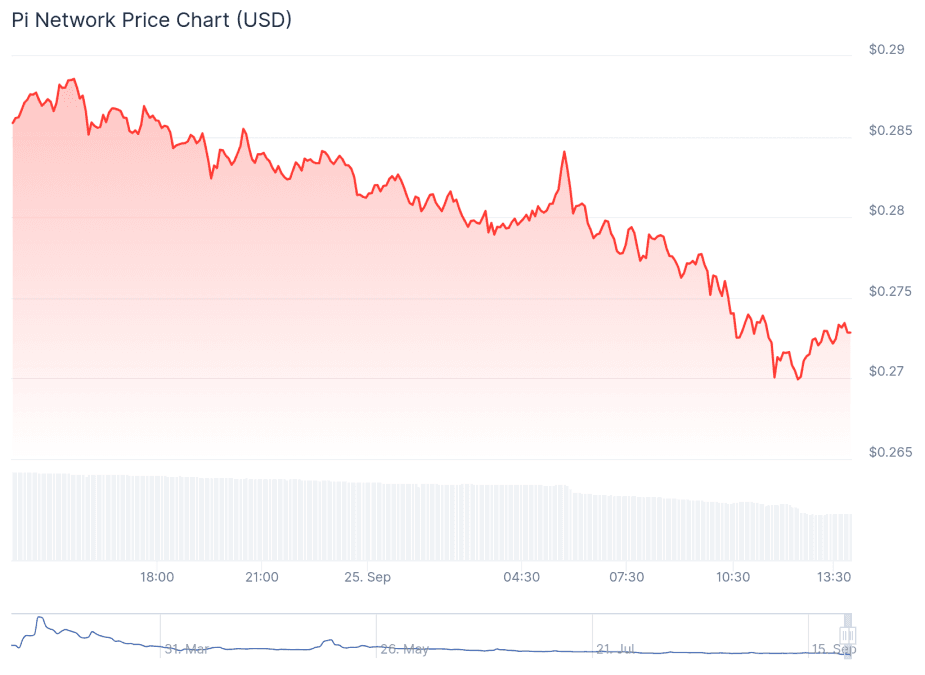Click the $0.28 price axis label
Viewport: 925px width, 675px height.
[x=887, y=211]
